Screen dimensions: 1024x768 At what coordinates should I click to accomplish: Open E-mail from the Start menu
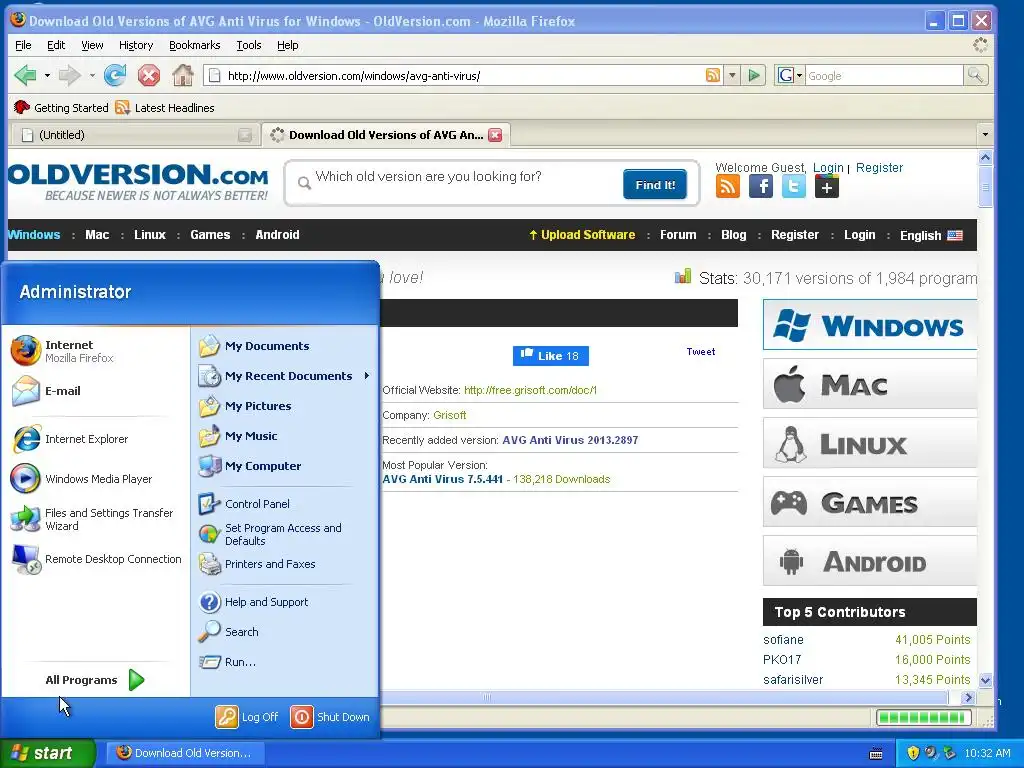coord(95,391)
